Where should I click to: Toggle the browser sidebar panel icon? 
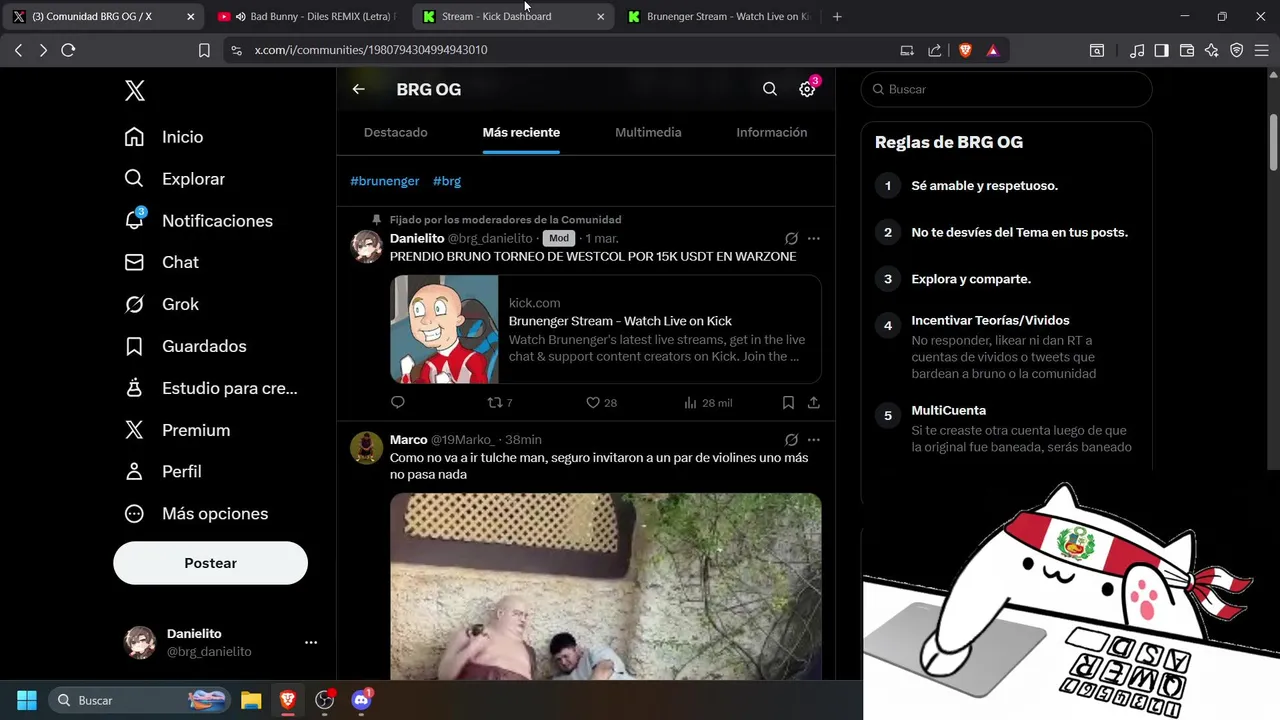point(1161,50)
